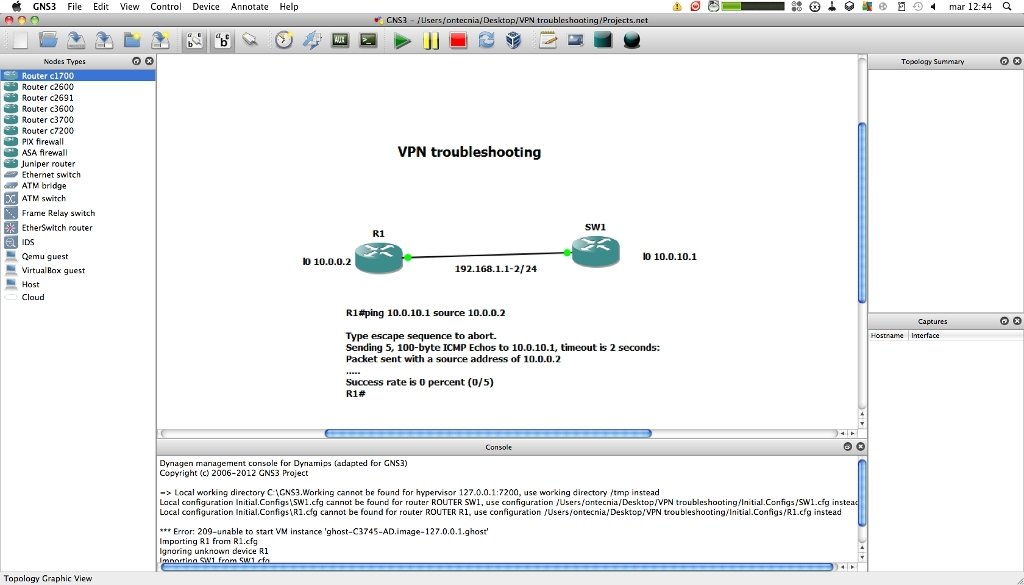The image size is (1024, 585).
Task: Take a snapshot with clock icon
Action: pyautogui.click(x=284, y=40)
